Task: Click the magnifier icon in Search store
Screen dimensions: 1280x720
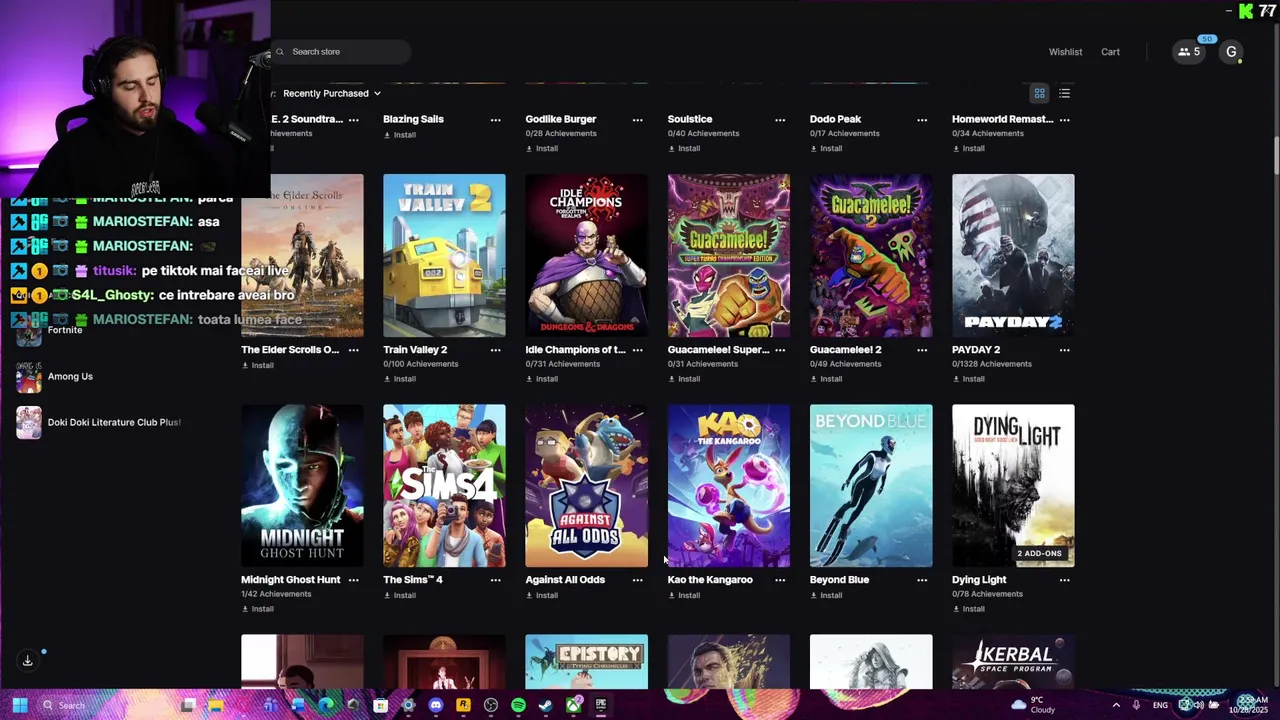Action: point(280,52)
